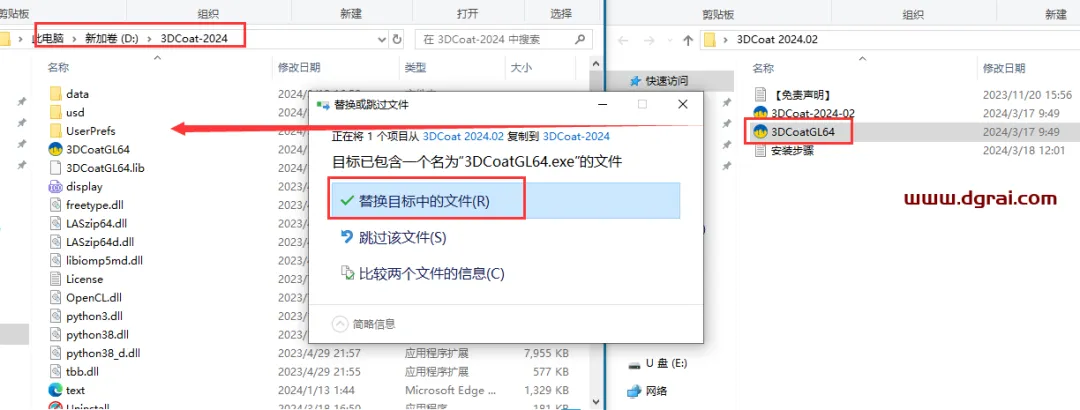1080x410 pixels.
Task: Select the UserPrefs folder icon
Action: pyautogui.click(x=56, y=131)
